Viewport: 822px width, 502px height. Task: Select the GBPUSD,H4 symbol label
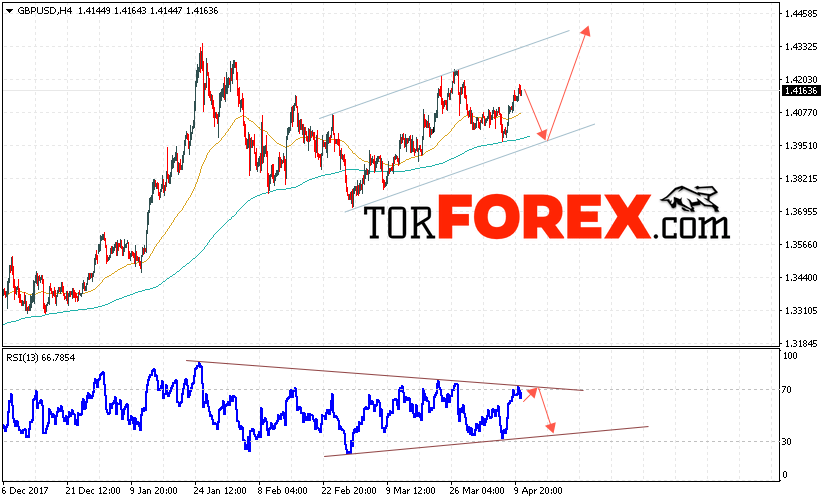(45, 11)
